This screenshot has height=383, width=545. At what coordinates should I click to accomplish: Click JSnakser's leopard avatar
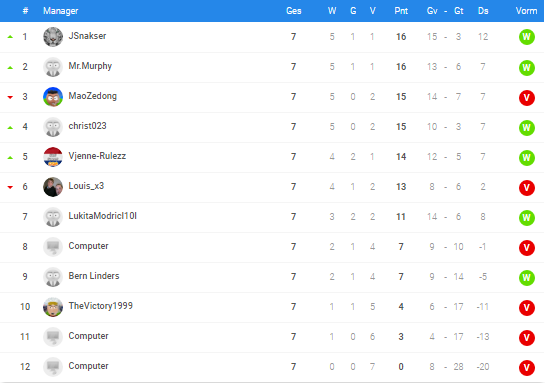click(53, 37)
